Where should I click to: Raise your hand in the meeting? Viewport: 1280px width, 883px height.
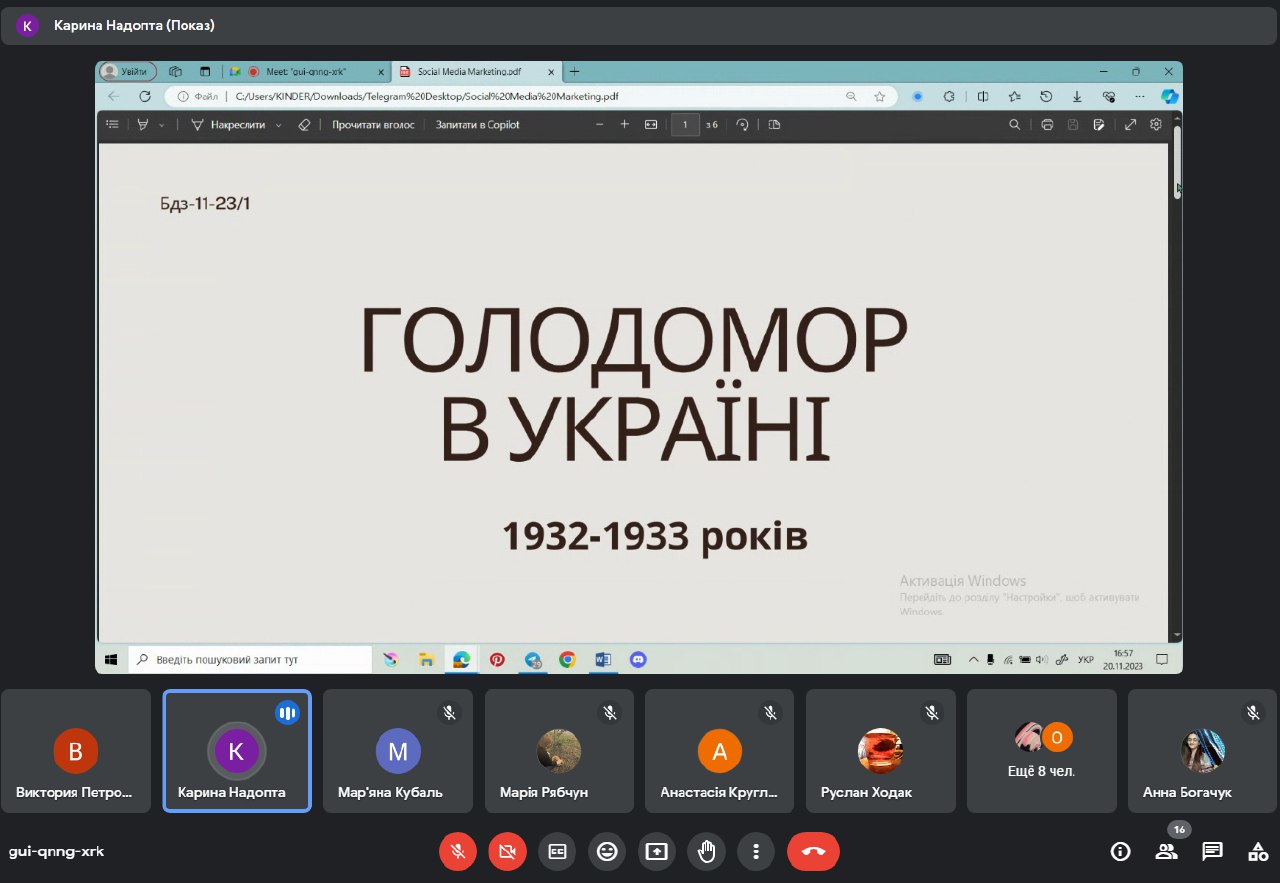(x=706, y=851)
